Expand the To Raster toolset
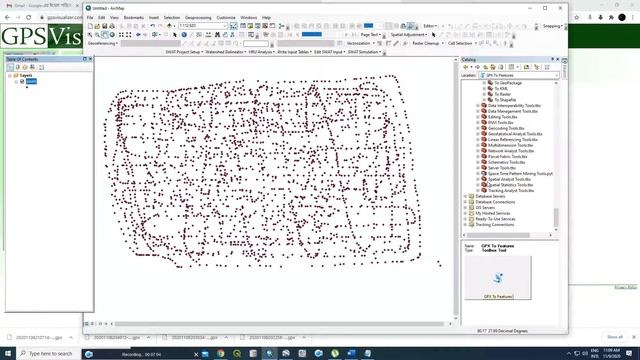 [x=484, y=94]
